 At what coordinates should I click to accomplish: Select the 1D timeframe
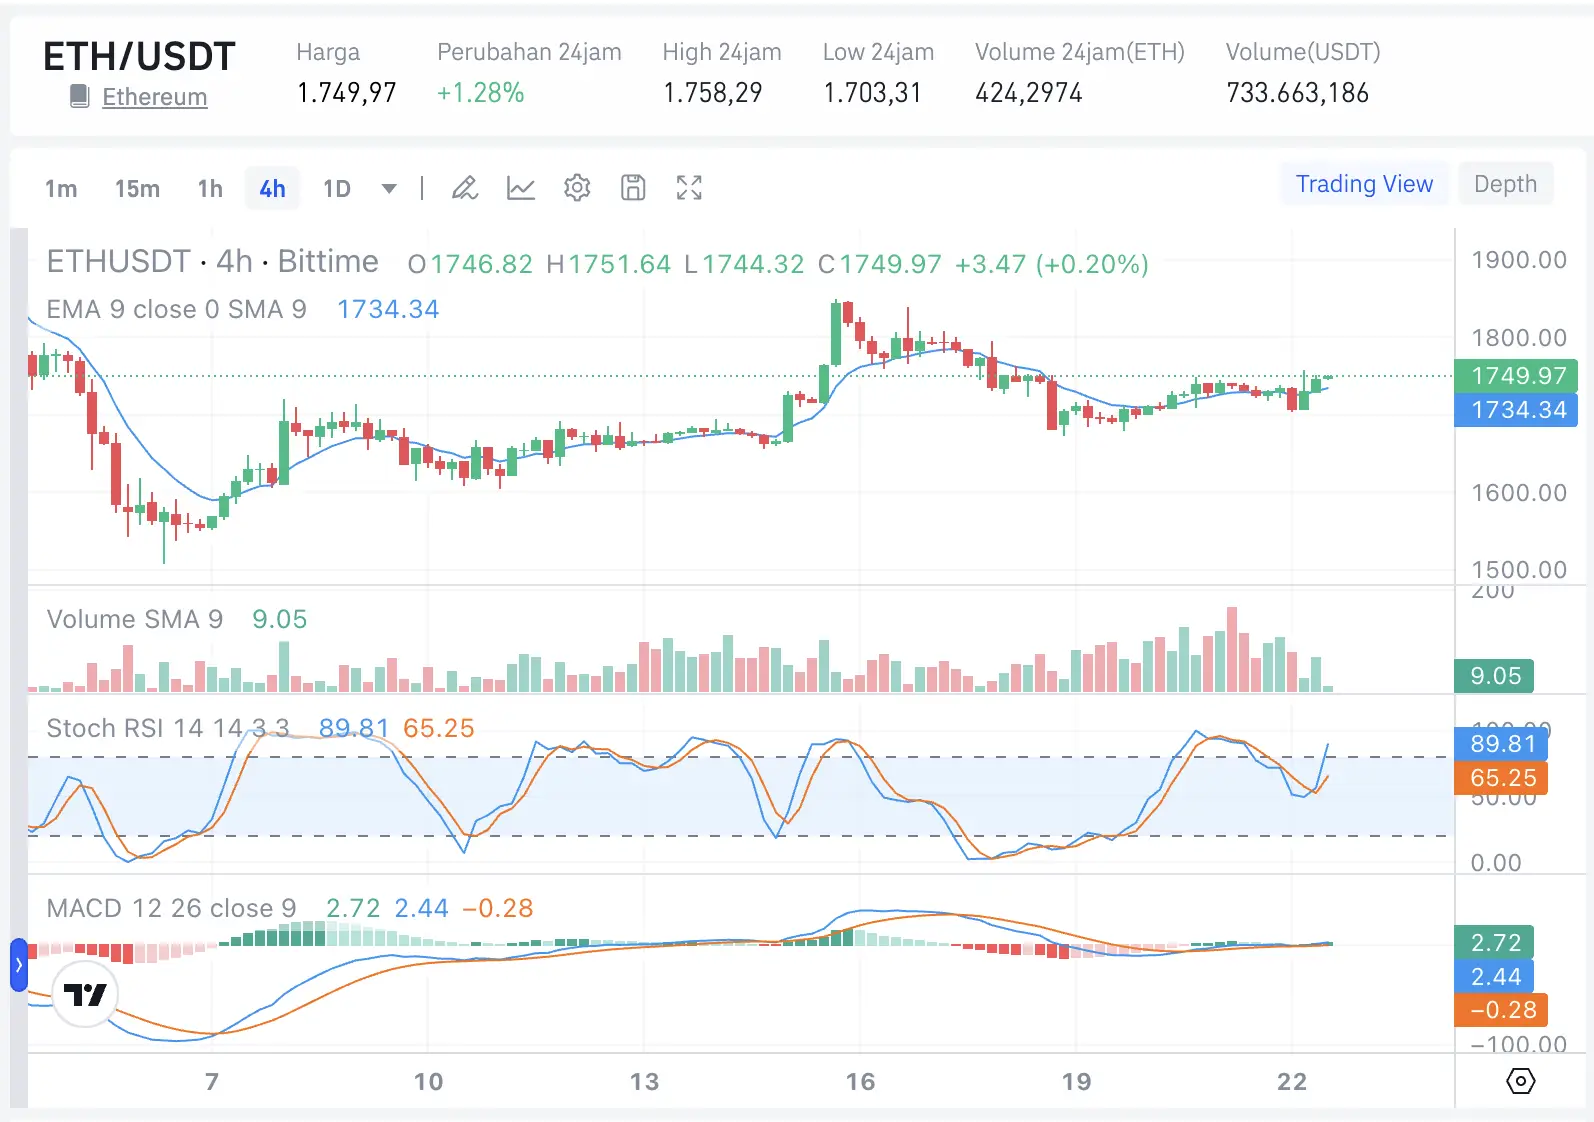(x=337, y=189)
